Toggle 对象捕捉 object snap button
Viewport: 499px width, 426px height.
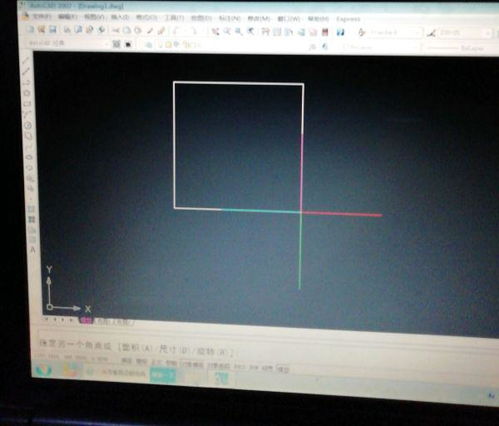(x=192, y=364)
